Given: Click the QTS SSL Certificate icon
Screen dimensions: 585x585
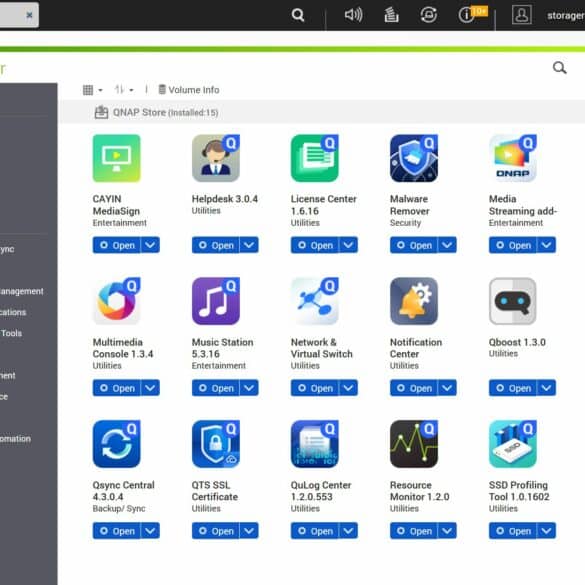Looking at the screenshot, I should 216,444.
